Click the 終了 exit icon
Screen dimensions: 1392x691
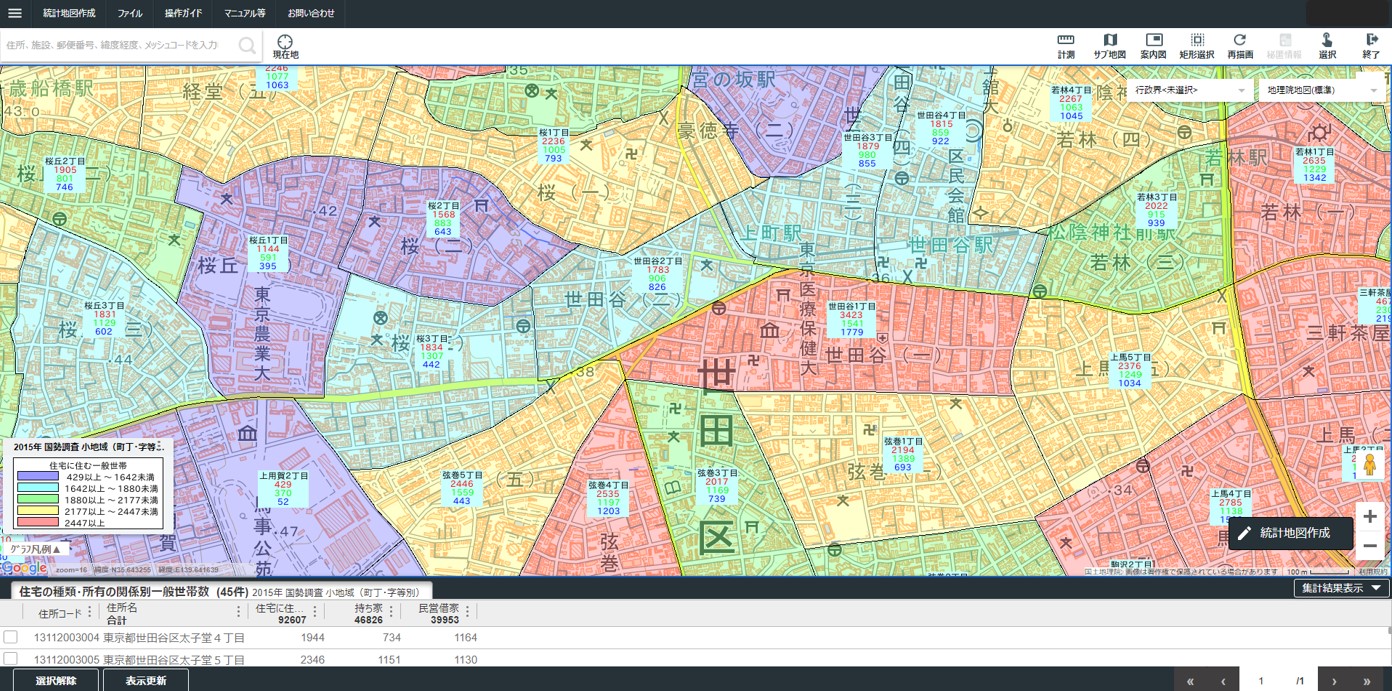(1371, 47)
